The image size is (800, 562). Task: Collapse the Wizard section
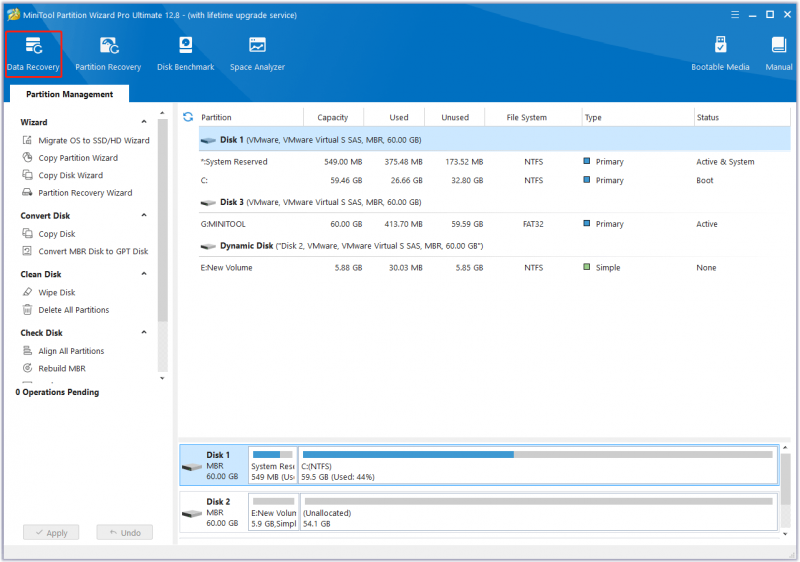pyautogui.click(x=144, y=122)
